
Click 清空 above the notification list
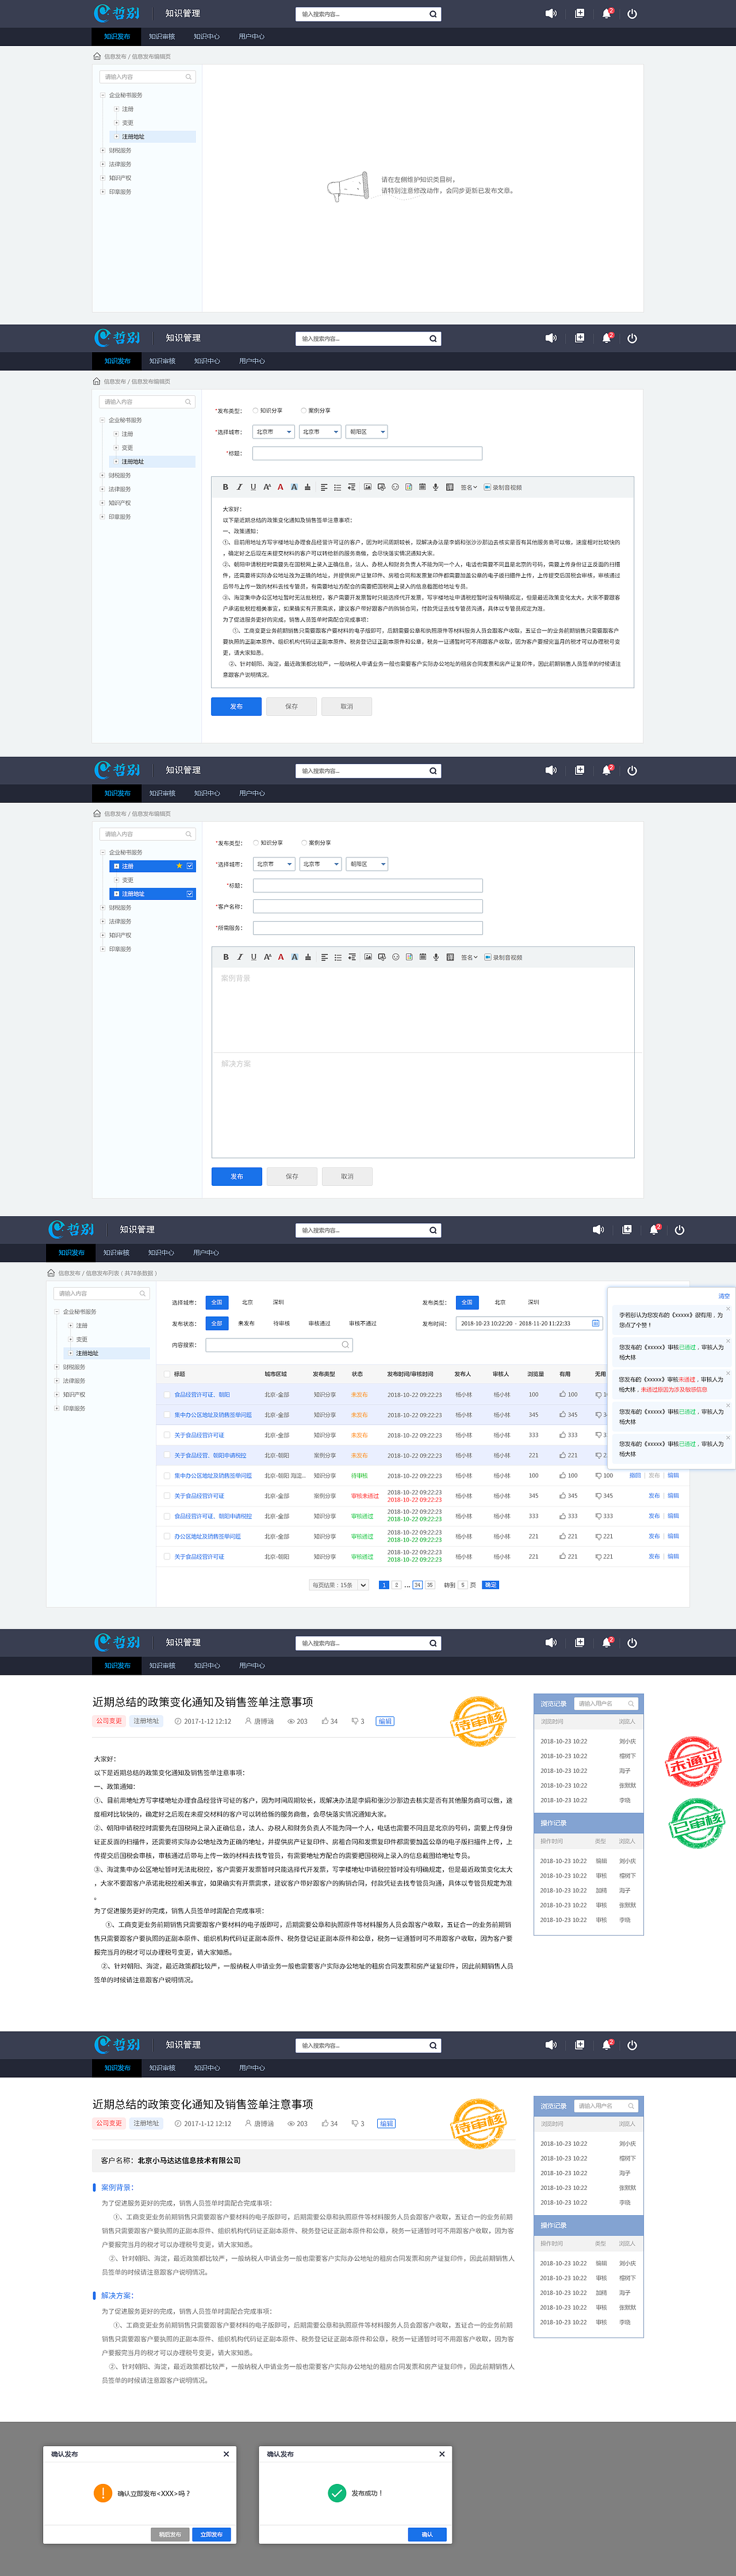click(724, 1296)
